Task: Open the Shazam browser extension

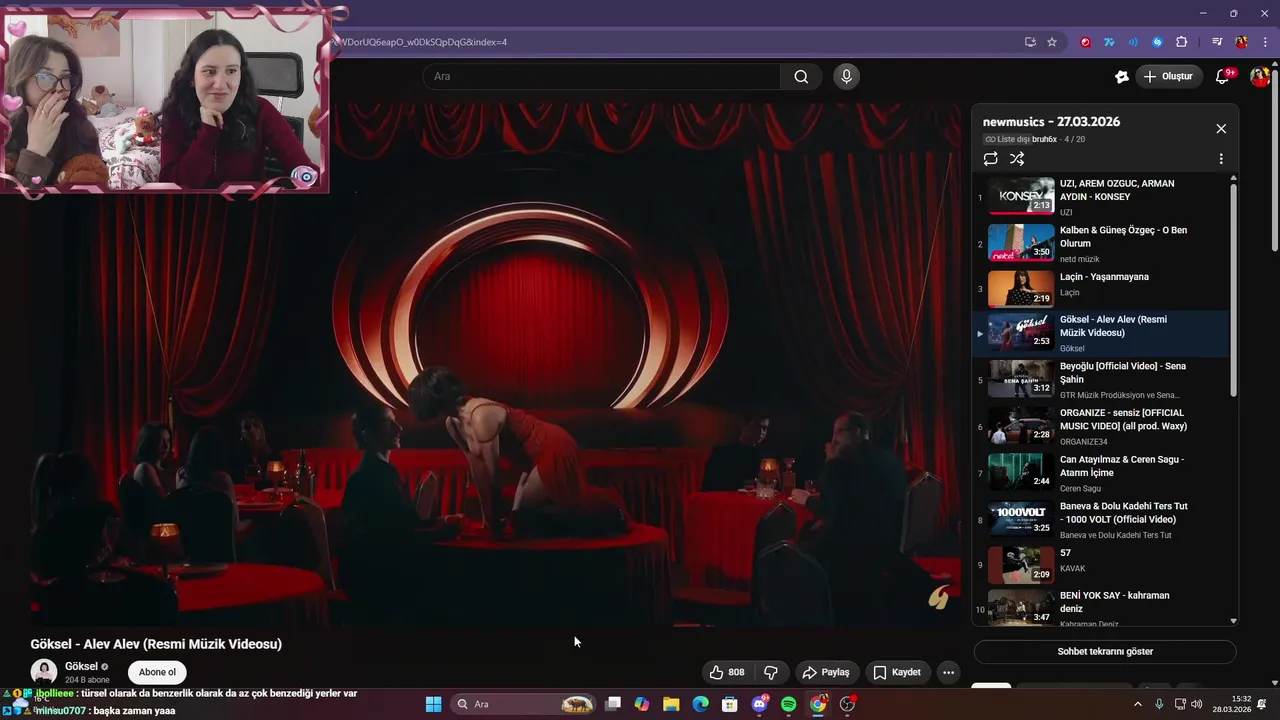Action: tap(1157, 42)
